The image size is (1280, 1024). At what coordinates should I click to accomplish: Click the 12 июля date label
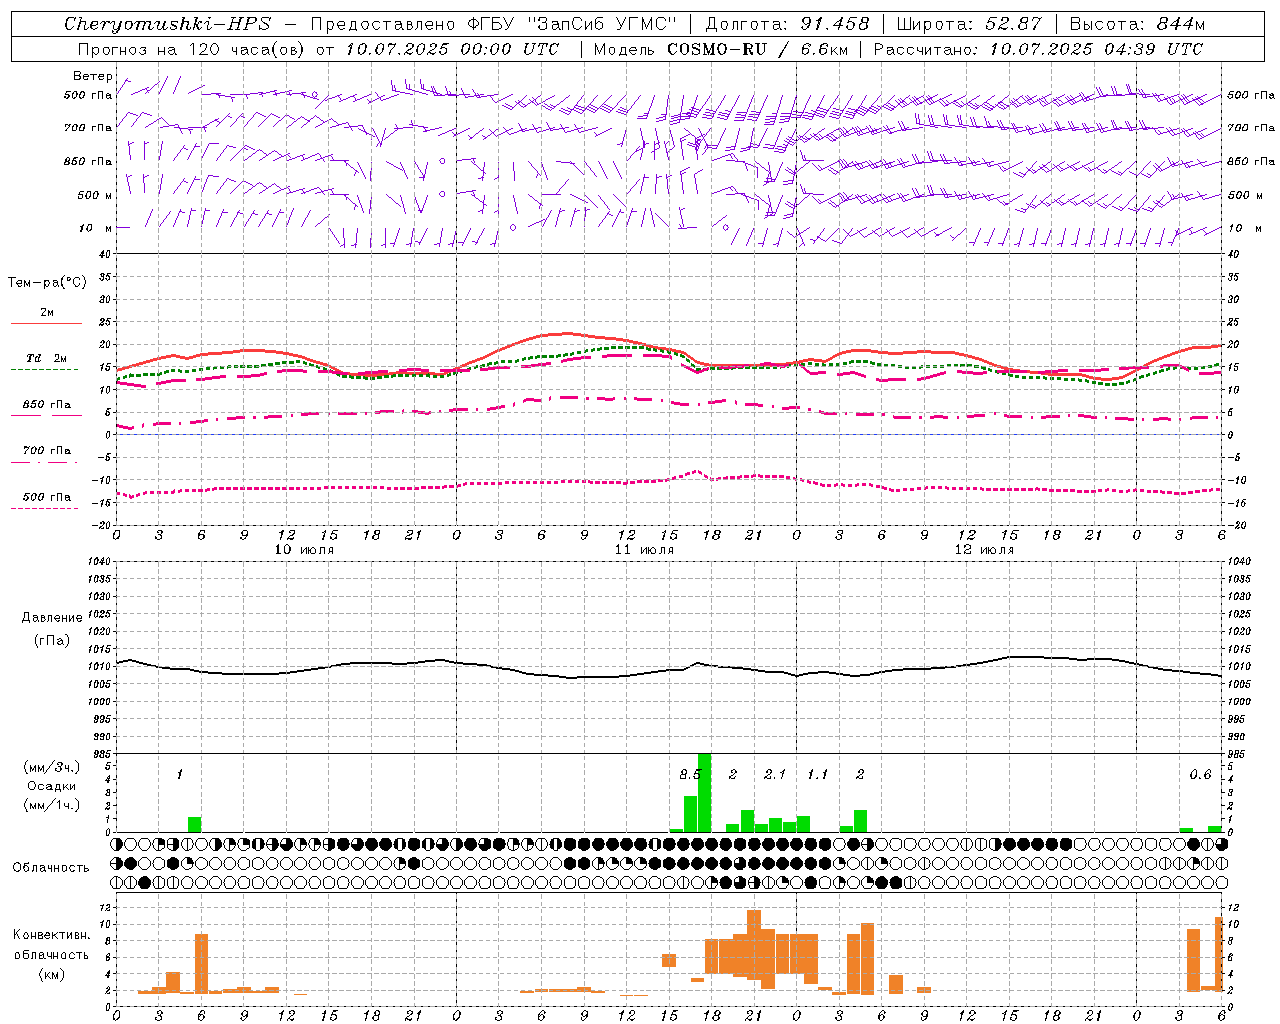[x=984, y=550]
